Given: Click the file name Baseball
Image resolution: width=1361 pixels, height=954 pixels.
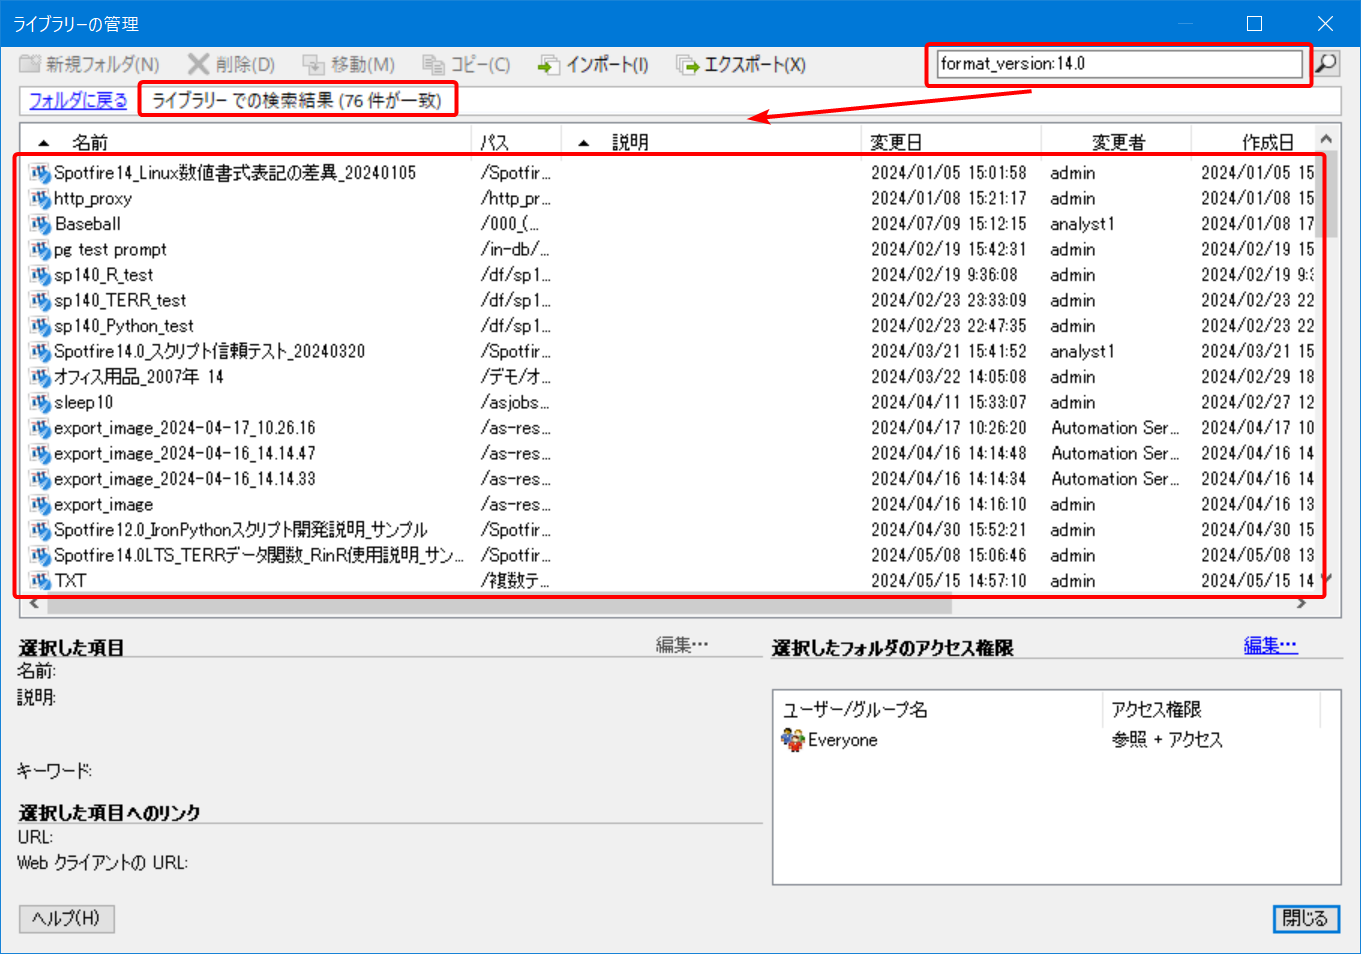Looking at the screenshot, I should click(88, 224).
